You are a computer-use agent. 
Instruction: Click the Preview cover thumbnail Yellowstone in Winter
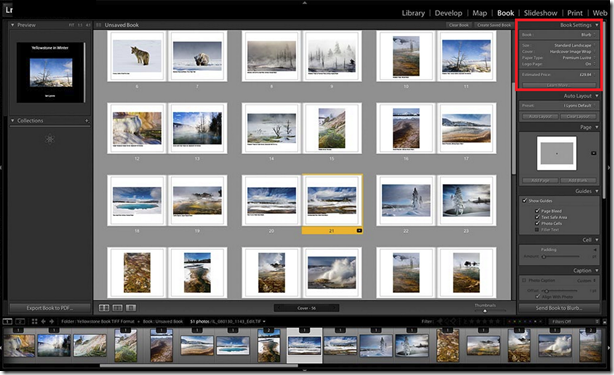tap(50, 72)
